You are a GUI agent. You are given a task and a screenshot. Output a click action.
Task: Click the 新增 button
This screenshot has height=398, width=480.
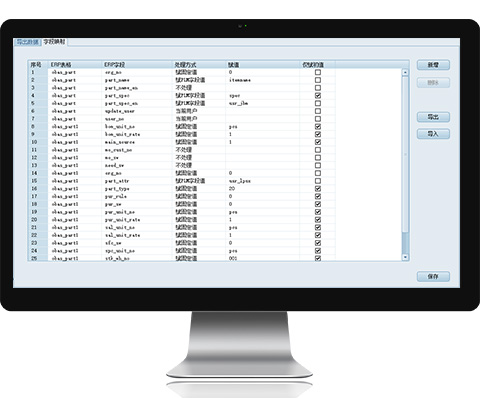433,65
